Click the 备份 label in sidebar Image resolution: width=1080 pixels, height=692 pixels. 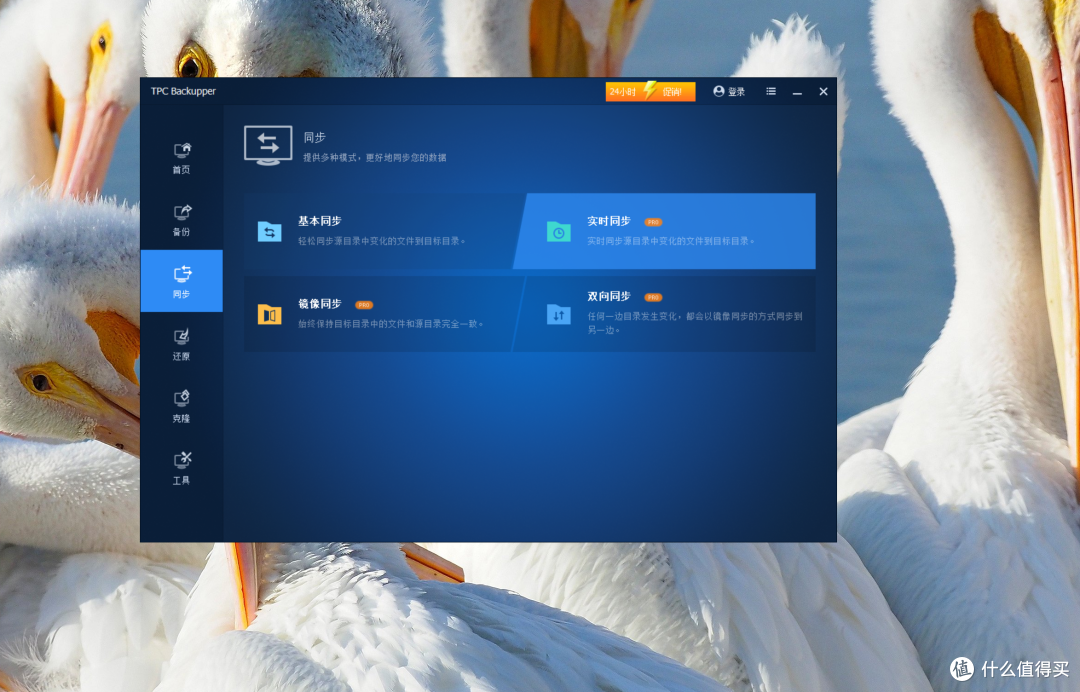[181, 232]
